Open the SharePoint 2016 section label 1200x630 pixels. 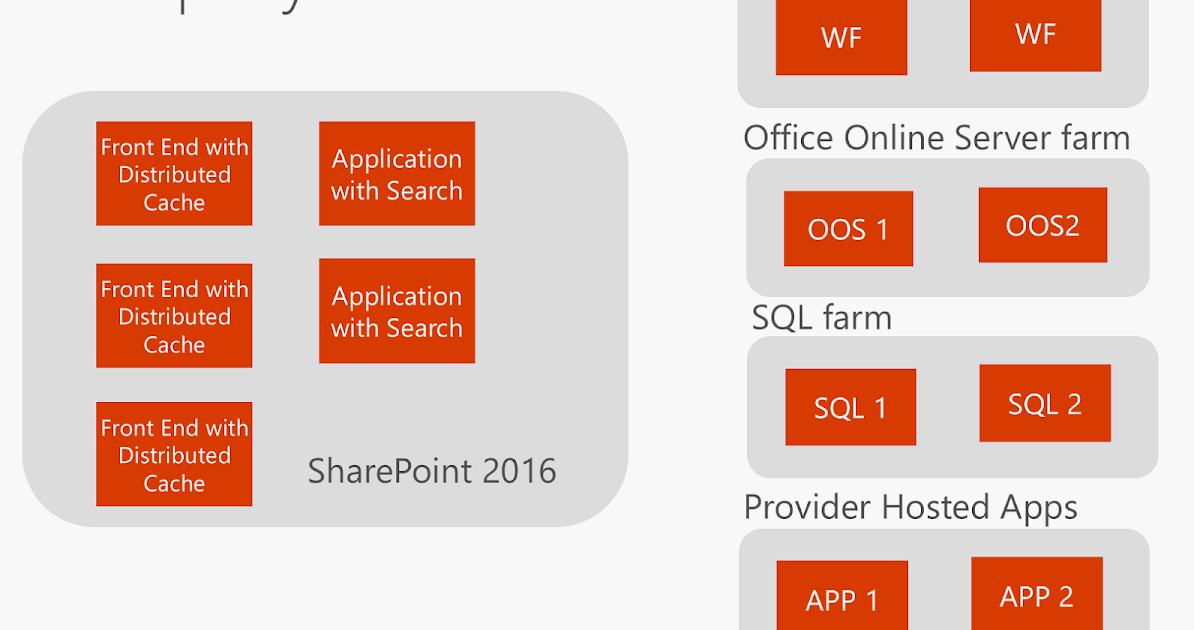433,471
